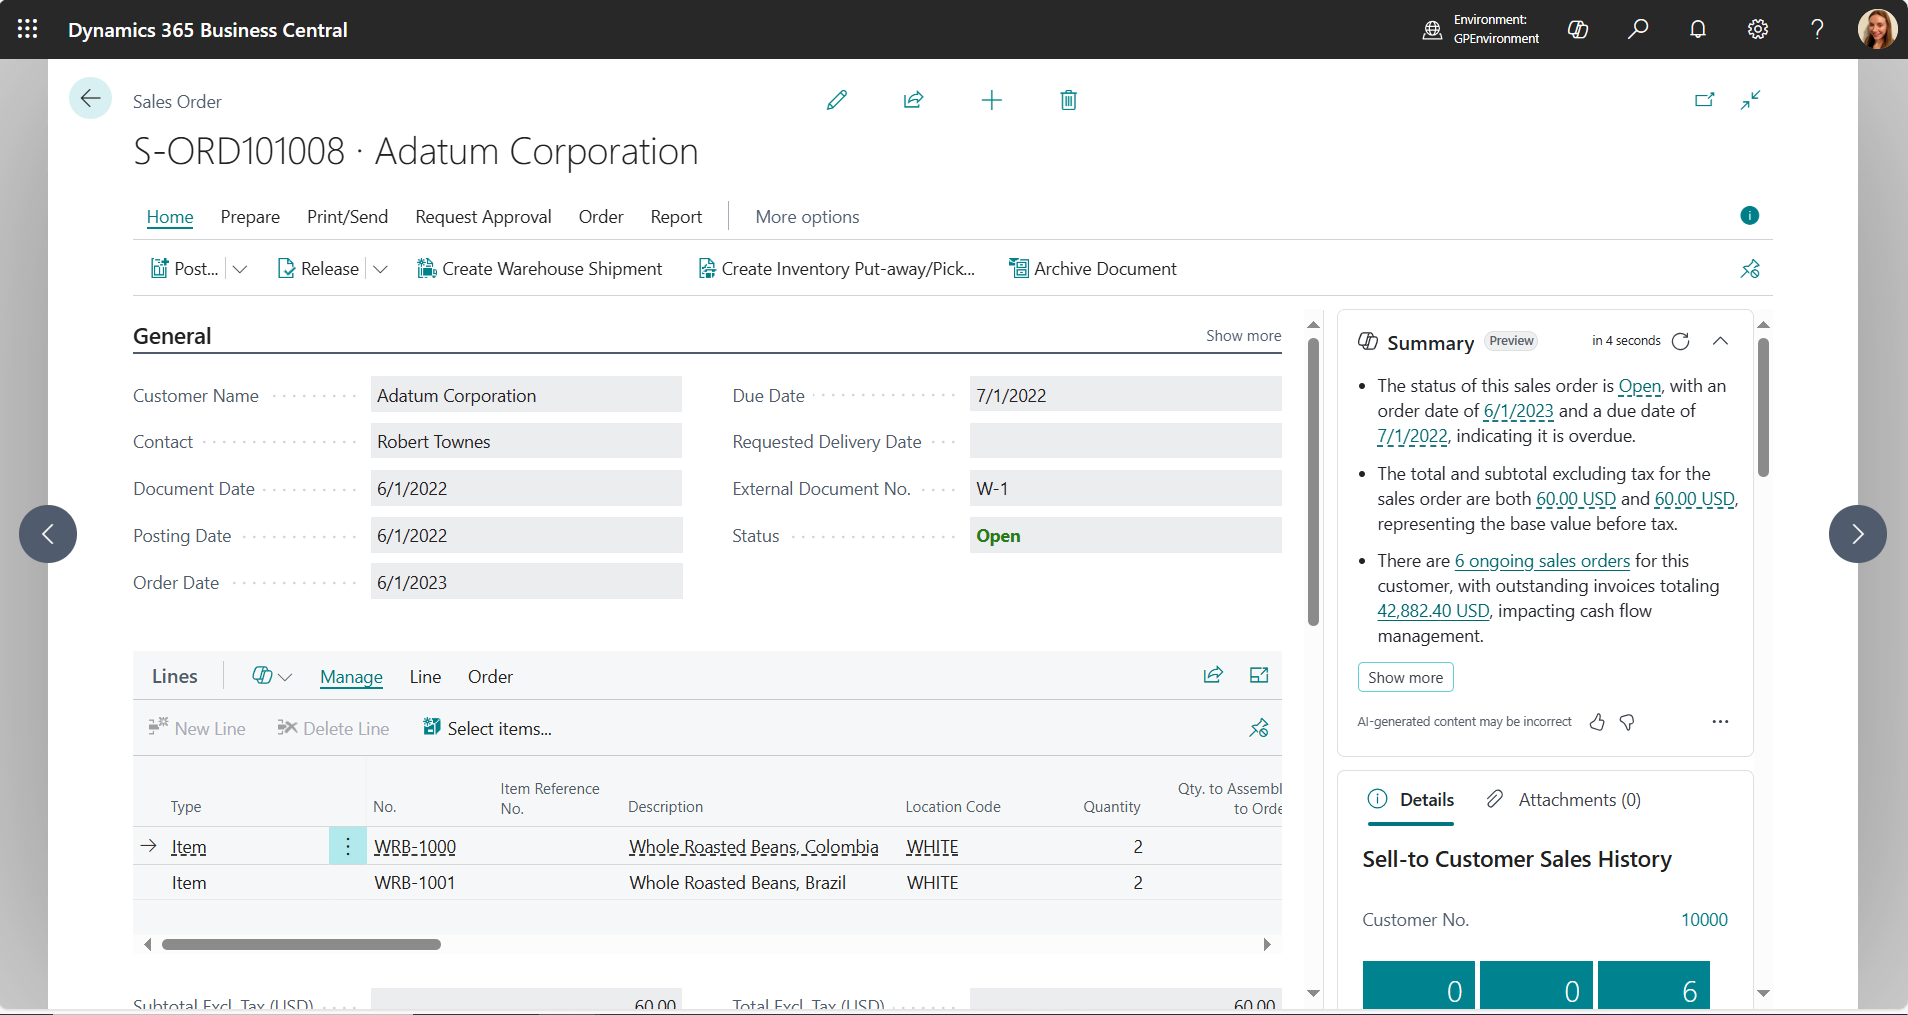This screenshot has width=1908, height=1015.
Task: Click the search magnifier icon
Action: (1638, 29)
